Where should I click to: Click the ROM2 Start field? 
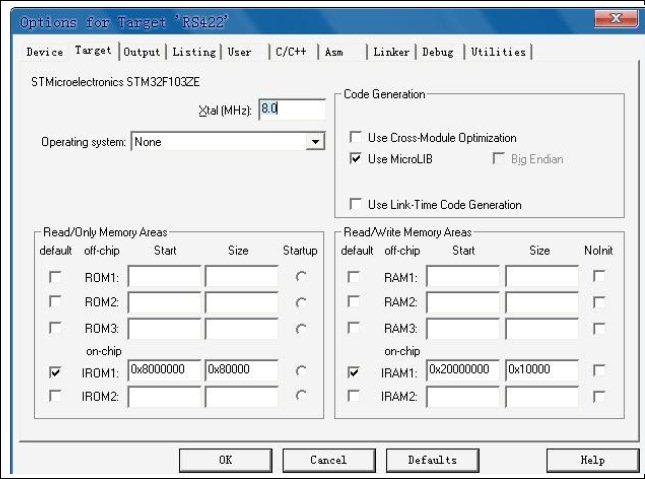pos(164,302)
